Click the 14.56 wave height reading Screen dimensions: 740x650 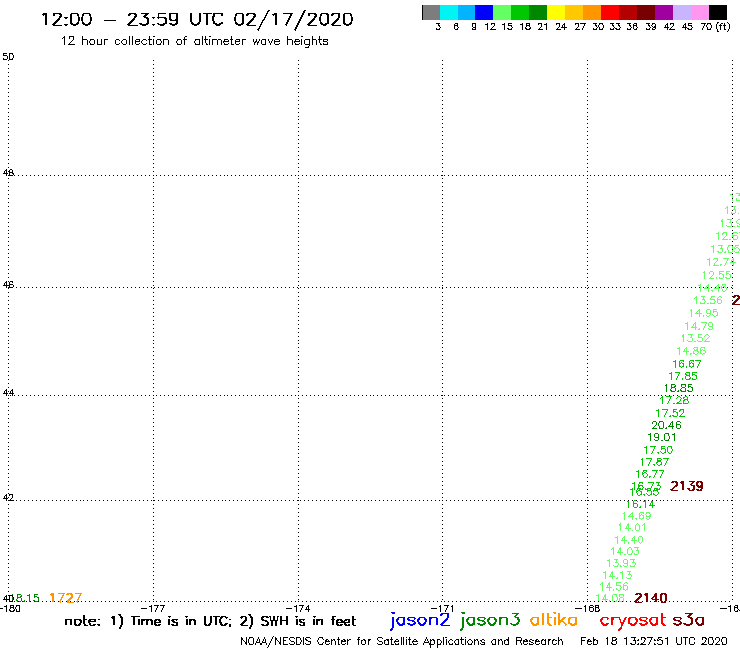[614, 587]
